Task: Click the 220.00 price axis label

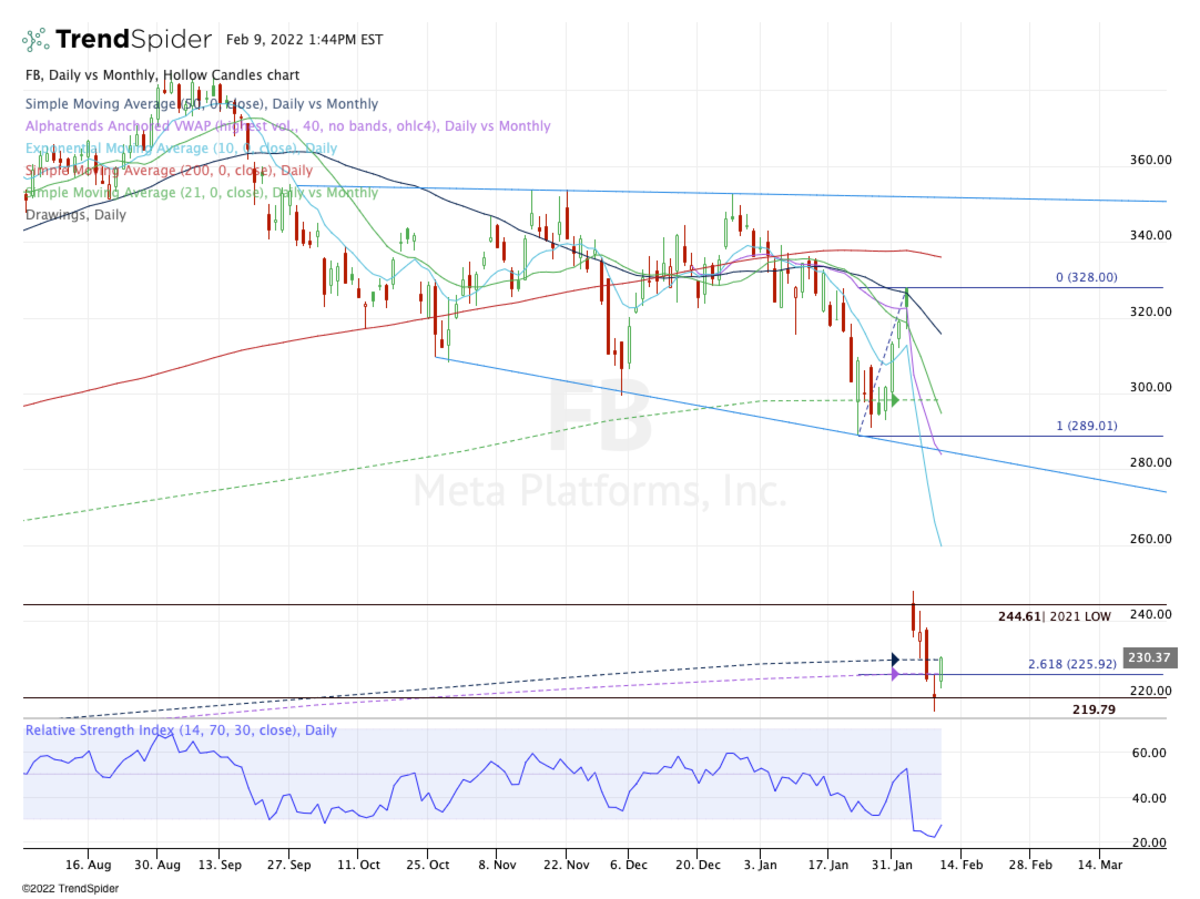Action: tap(1150, 691)
